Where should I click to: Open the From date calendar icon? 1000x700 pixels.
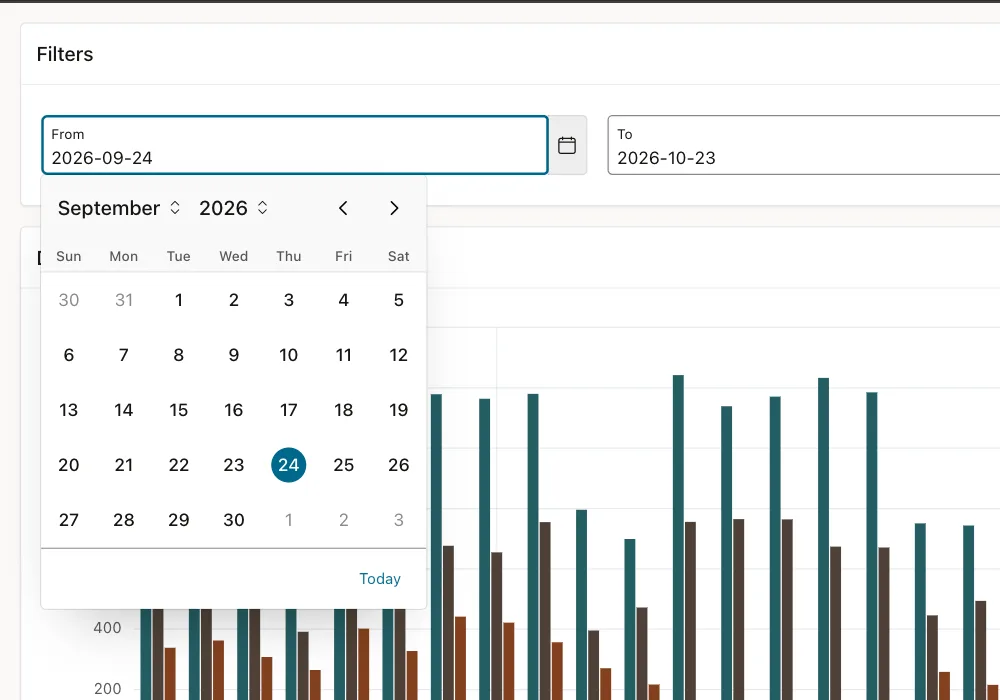pos(567,145)
